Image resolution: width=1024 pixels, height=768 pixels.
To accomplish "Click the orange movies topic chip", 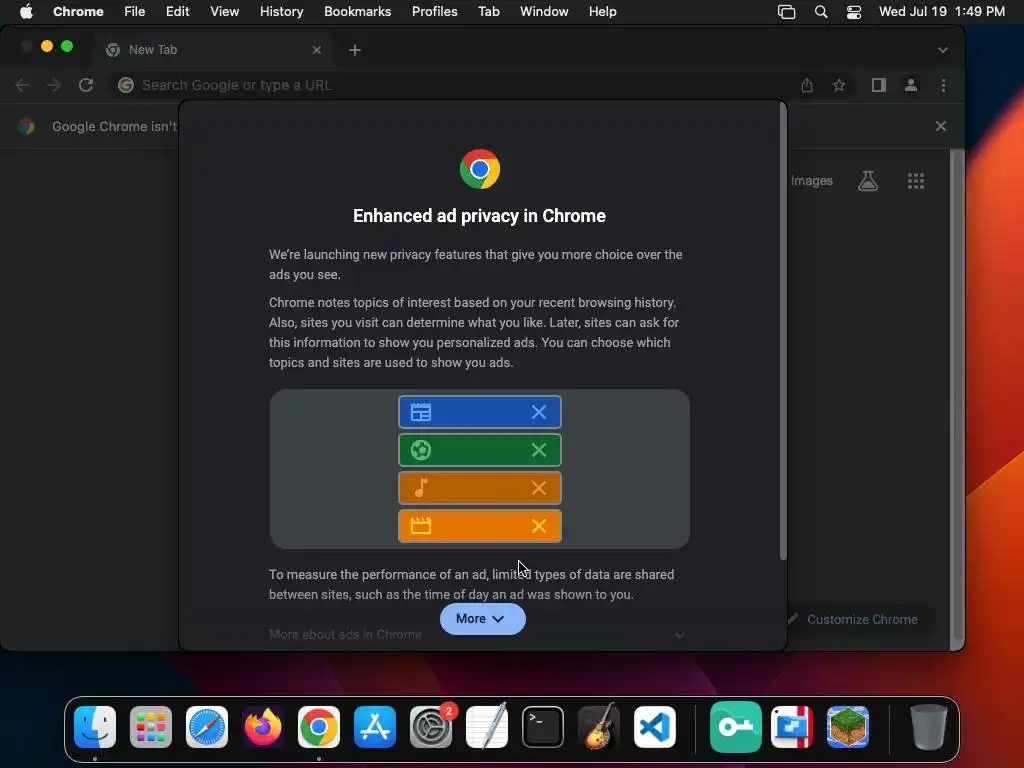I will 479,526.
